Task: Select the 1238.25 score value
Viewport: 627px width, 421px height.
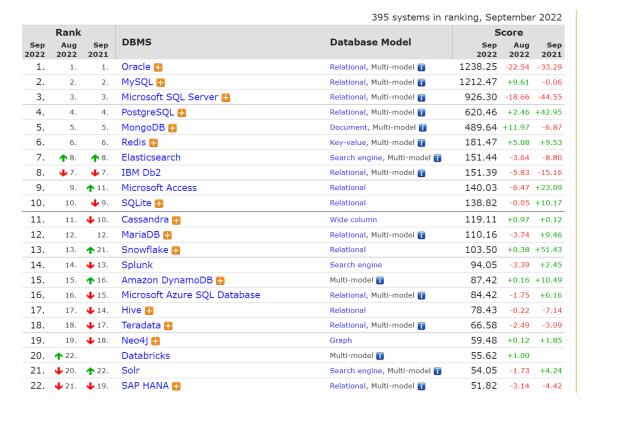Action: pyautogui.click(x=478, y=67)
